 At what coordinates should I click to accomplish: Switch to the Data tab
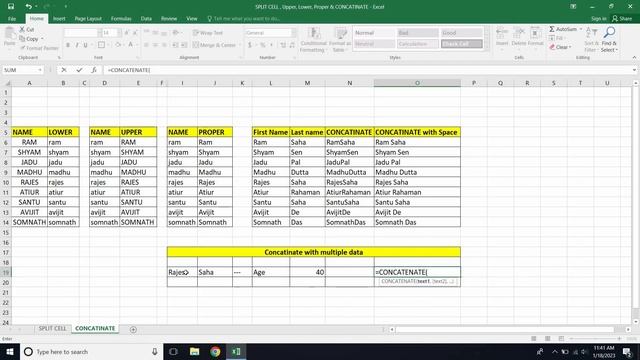pyautogui.click(x=146, y=19)
